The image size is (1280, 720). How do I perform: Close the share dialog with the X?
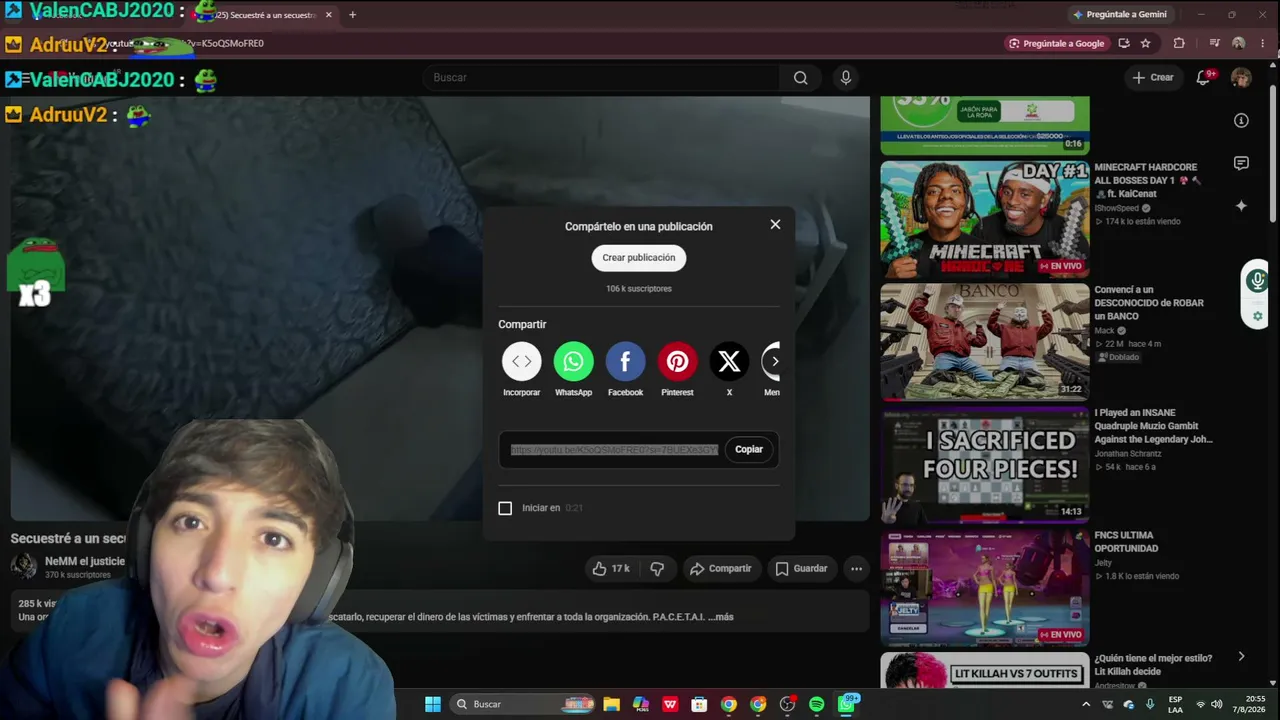tap(775, 224)
